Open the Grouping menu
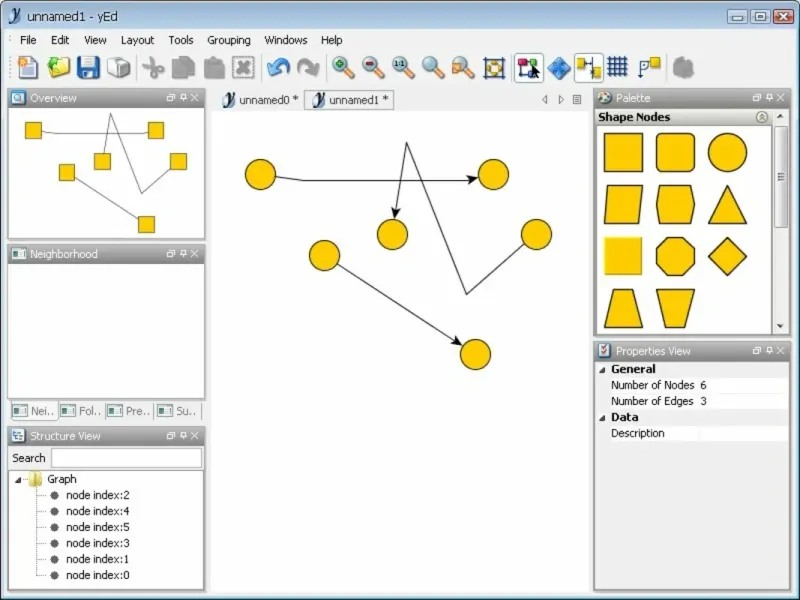The height and width of the screenshot is (600, 800). point(229,40)
